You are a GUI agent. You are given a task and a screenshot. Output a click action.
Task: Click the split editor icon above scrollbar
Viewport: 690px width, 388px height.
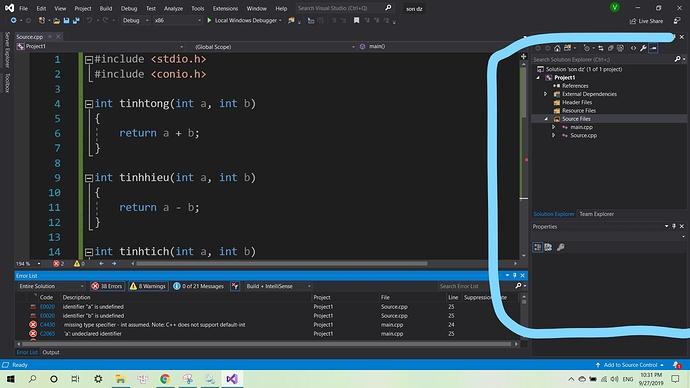coord(524,56)
